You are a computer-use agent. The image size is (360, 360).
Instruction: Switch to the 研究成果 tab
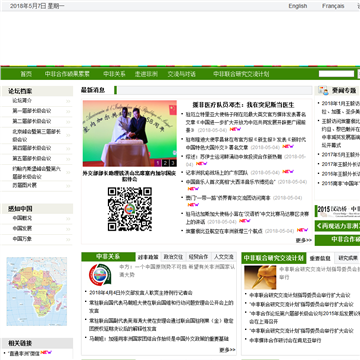(x=348, y=258)
